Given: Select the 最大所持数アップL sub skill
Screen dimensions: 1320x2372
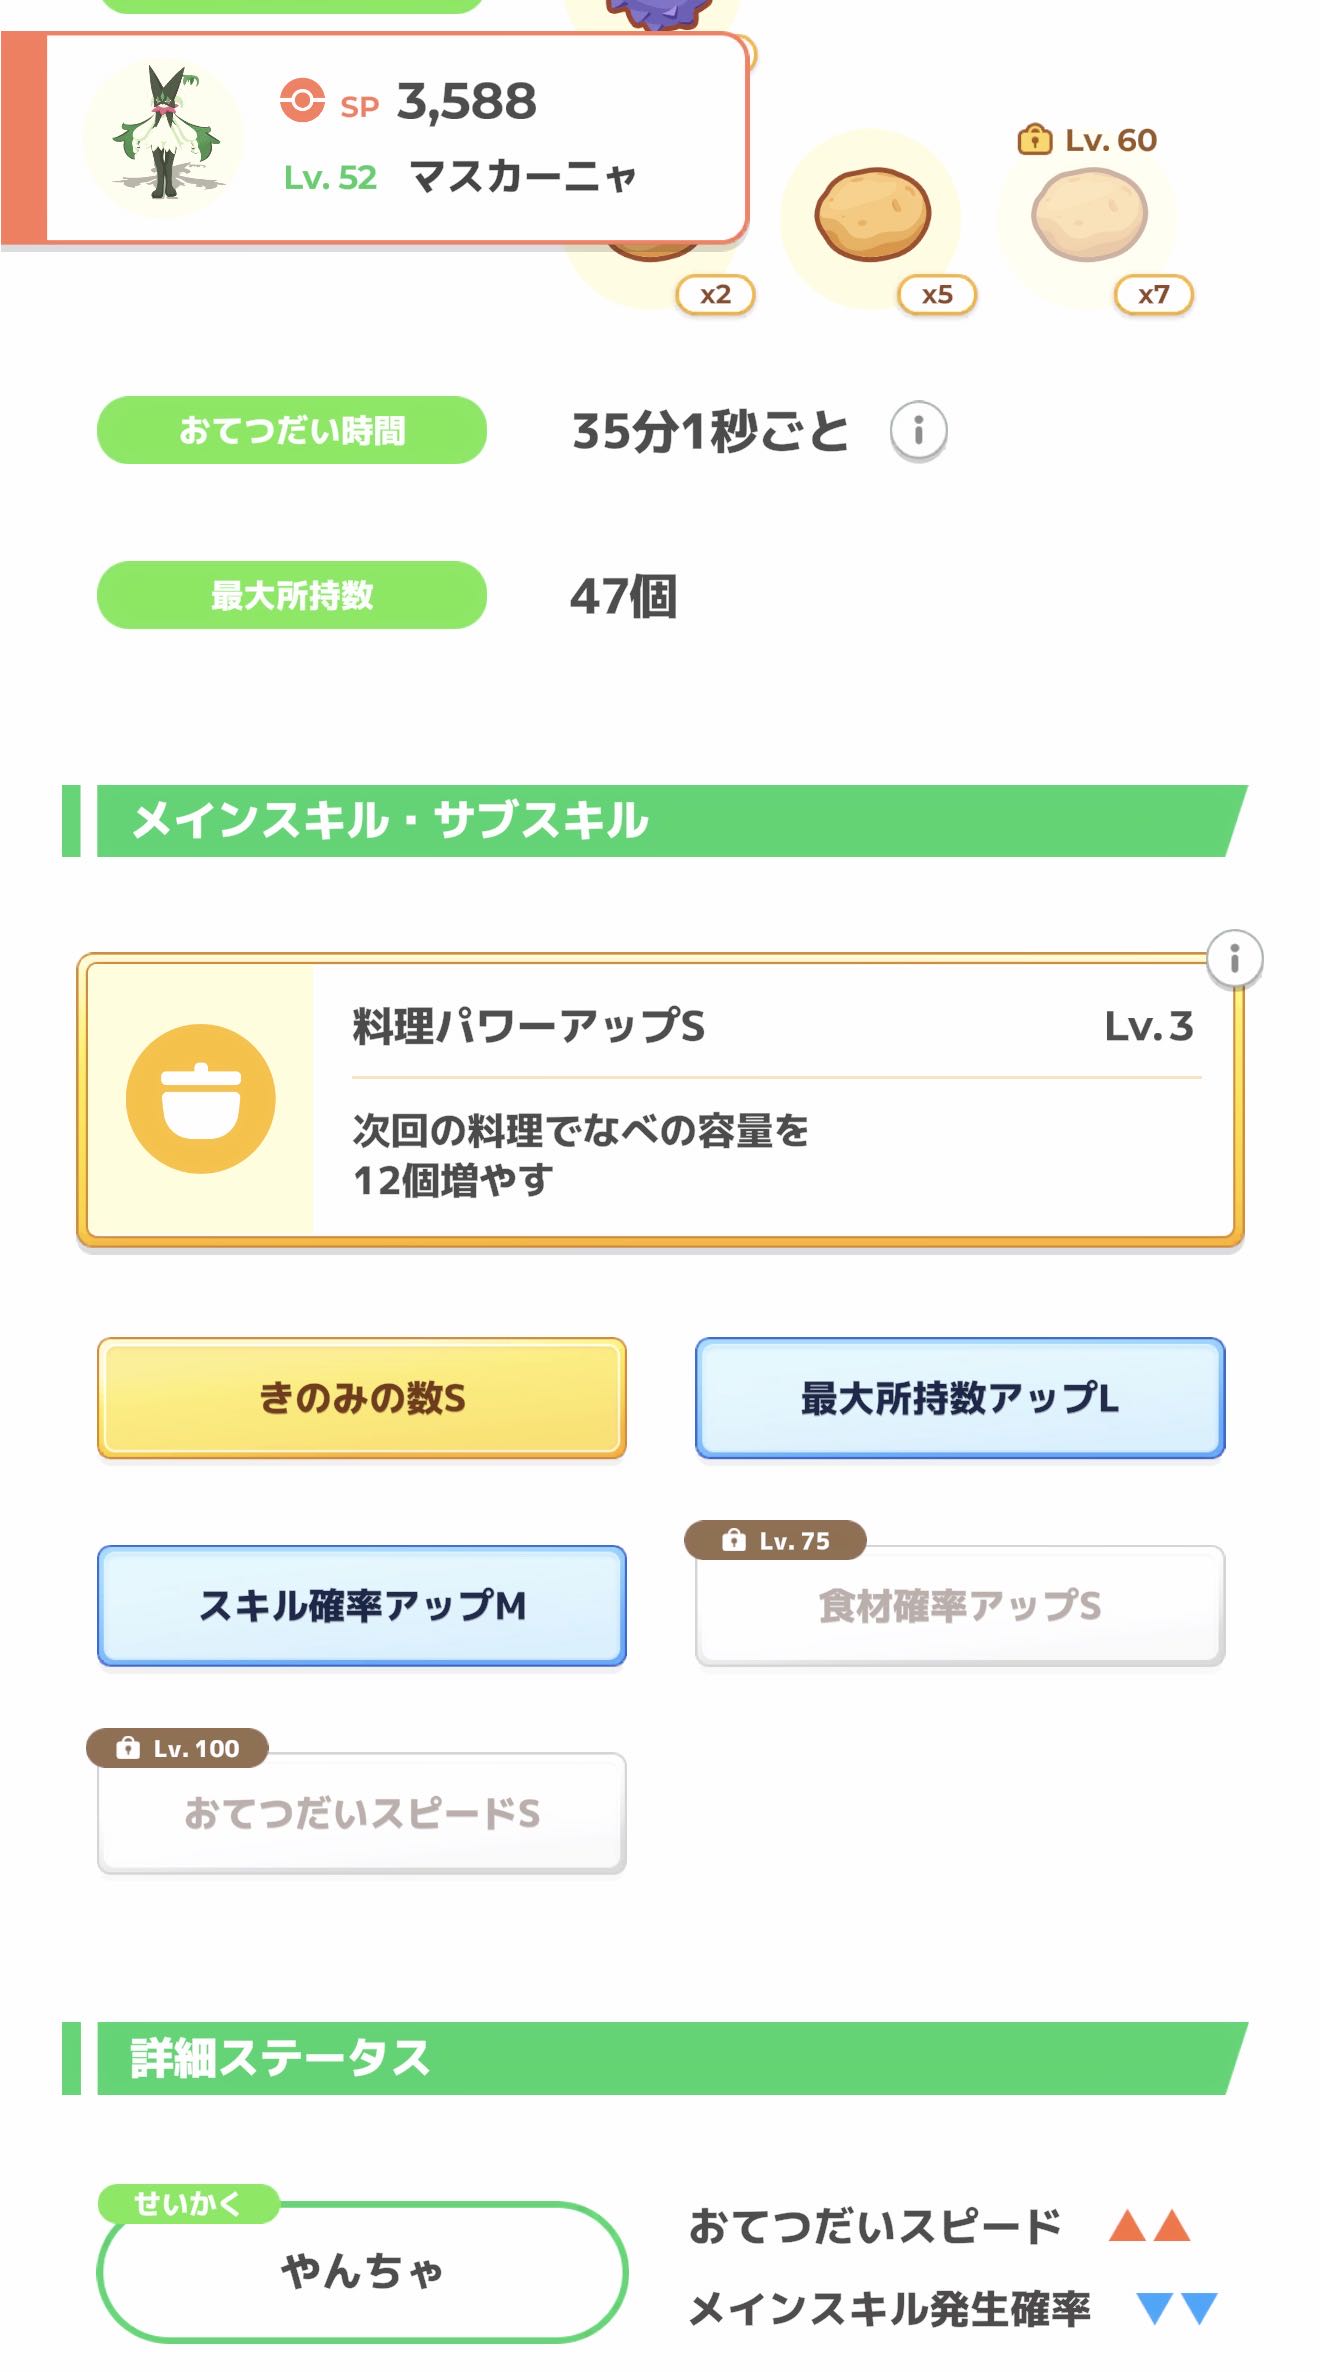Looking at the screenshot, I should [x=960, y=1398].
